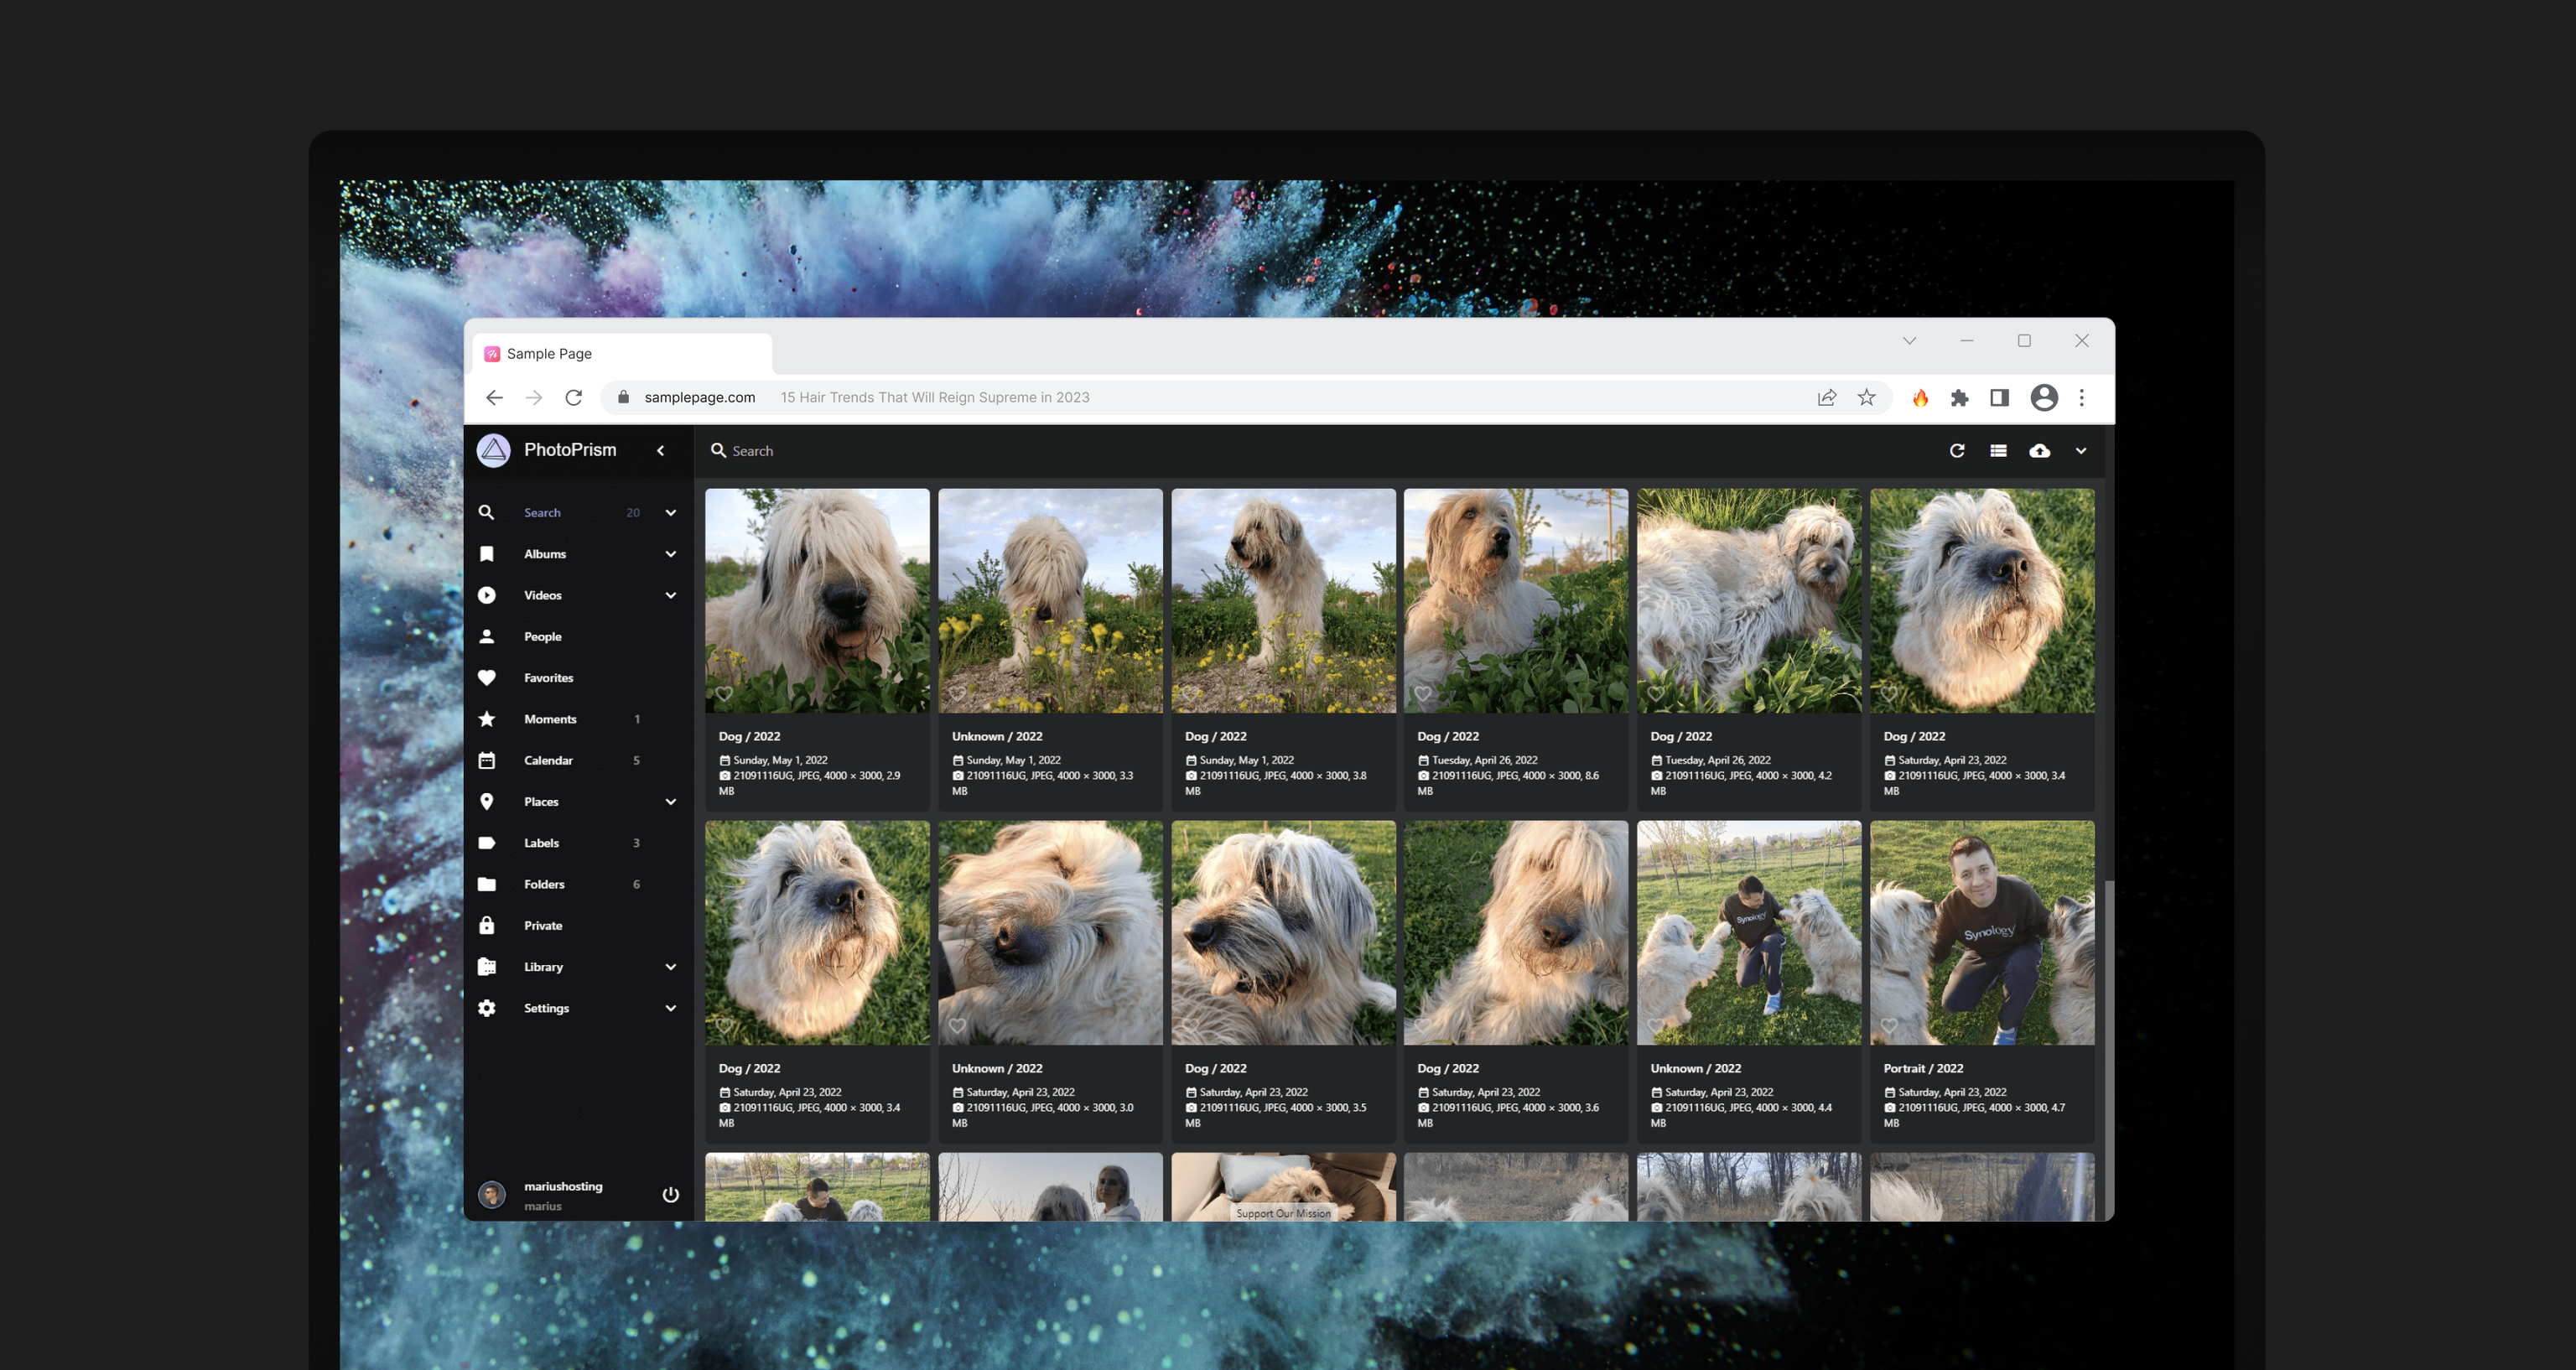Screen dimensions: 2576x1370
Task: Expand the Albums section
Action: tap(670, 553)
